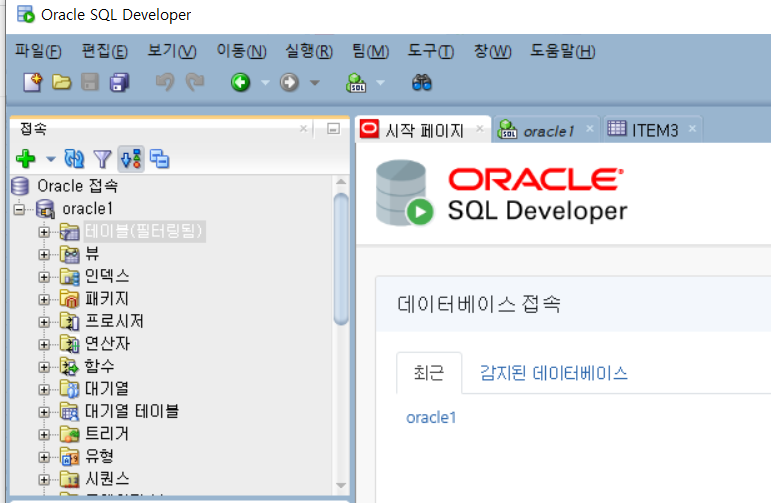The width and height of the screenshot is (771, 503).
Task: Minimize the 접속 panel
Action: [333, 129]
